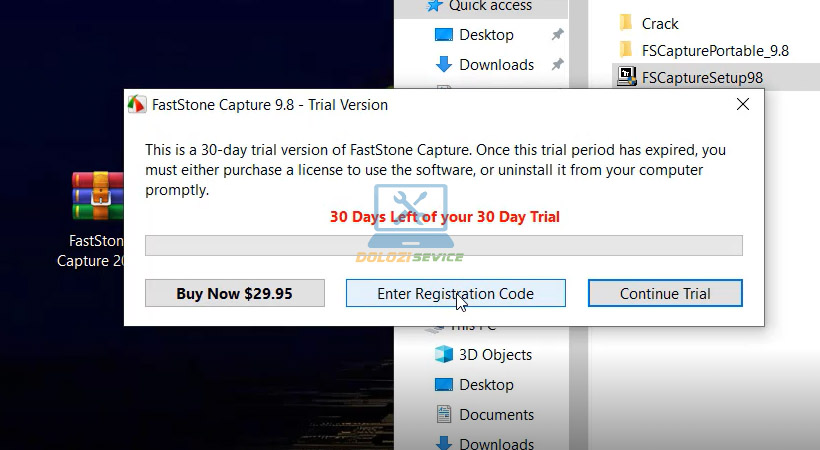Image resolution: width=820 pixels, height=450 pixels.
Task: Close the FastStone Capture trial dialog
Action: click(743, 104)
